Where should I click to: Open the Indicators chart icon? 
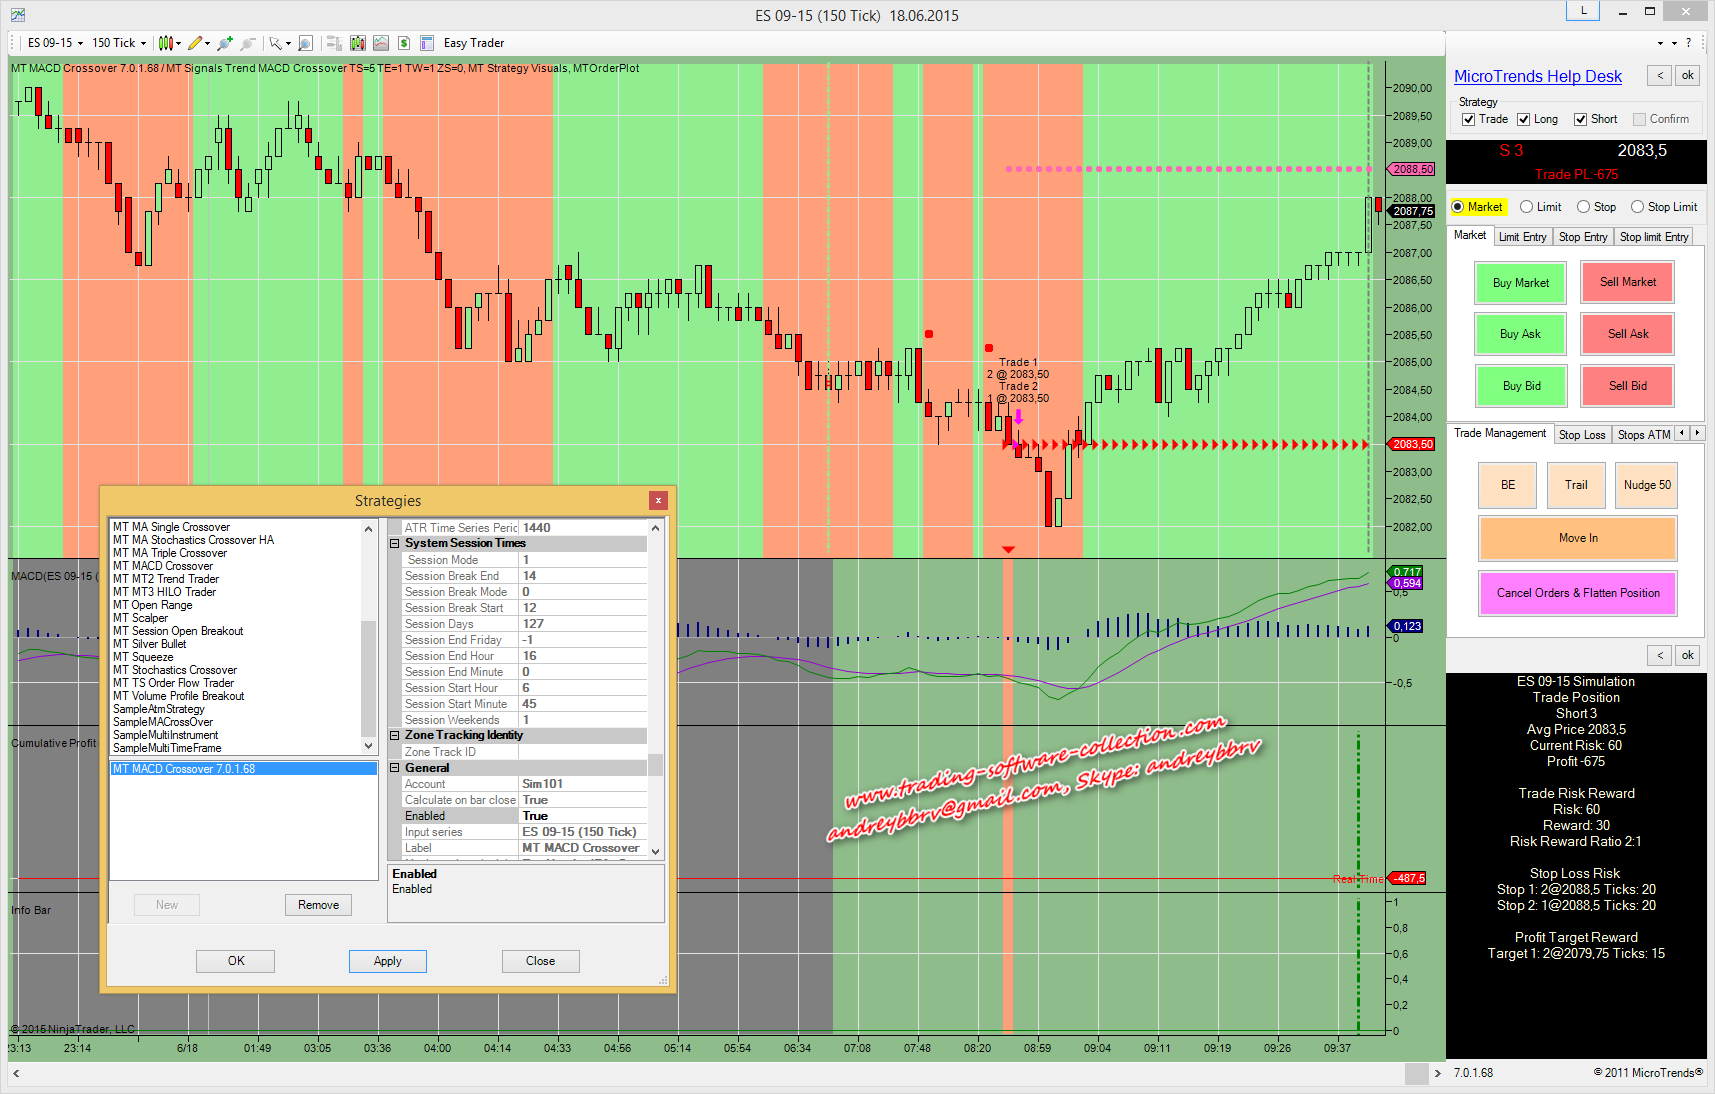(x=381, y=43)
